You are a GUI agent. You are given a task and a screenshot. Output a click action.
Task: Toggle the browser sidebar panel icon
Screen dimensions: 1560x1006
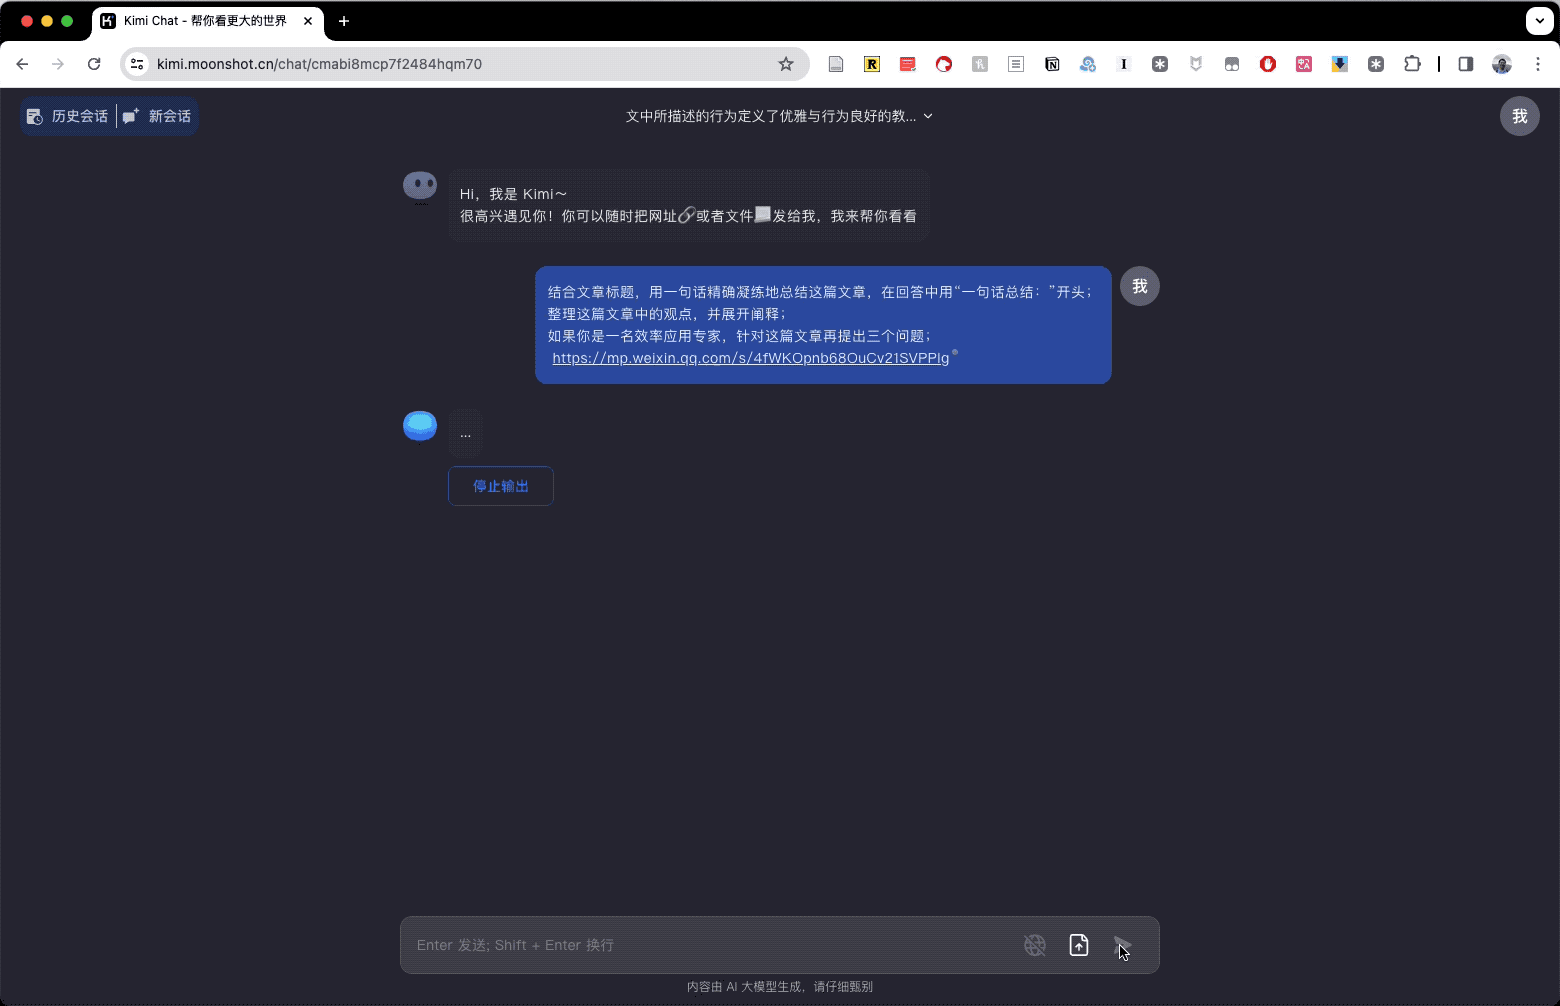(1466, 63)
